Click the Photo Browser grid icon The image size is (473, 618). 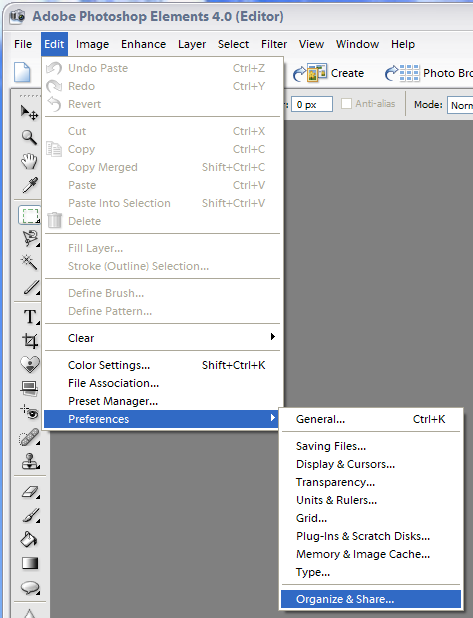(402, 73)
